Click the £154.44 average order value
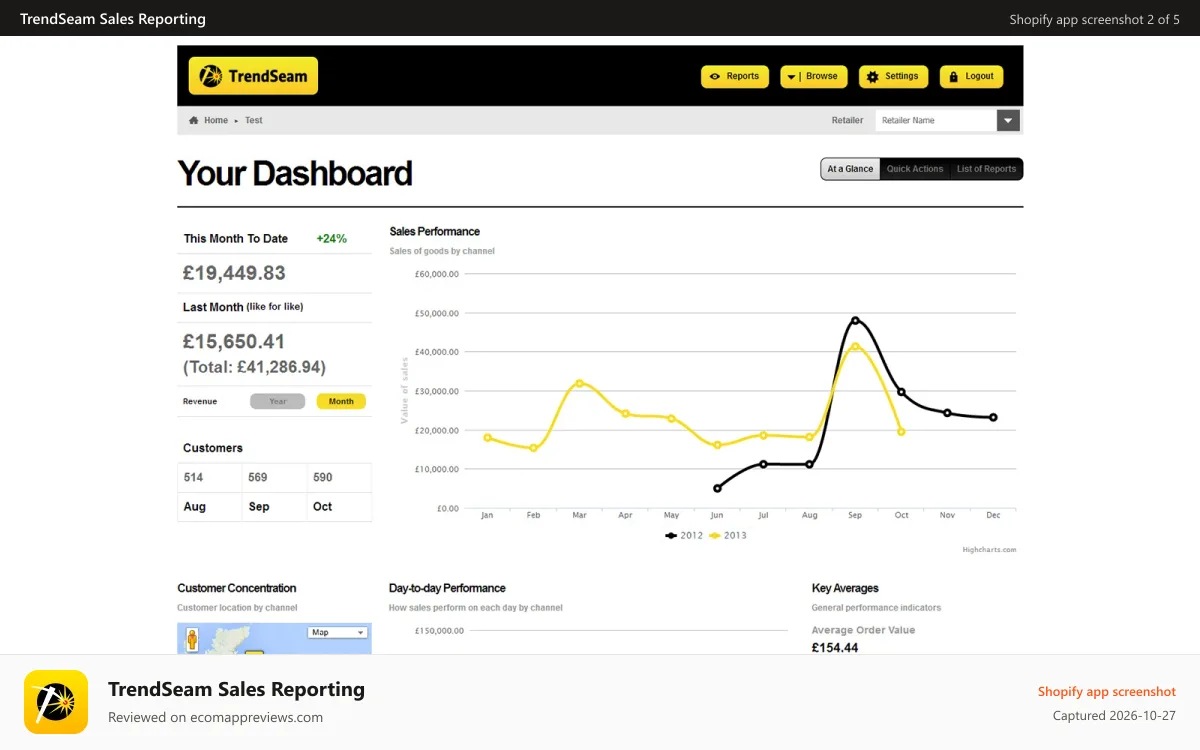The image size is (1200, 750). (835, 648)
